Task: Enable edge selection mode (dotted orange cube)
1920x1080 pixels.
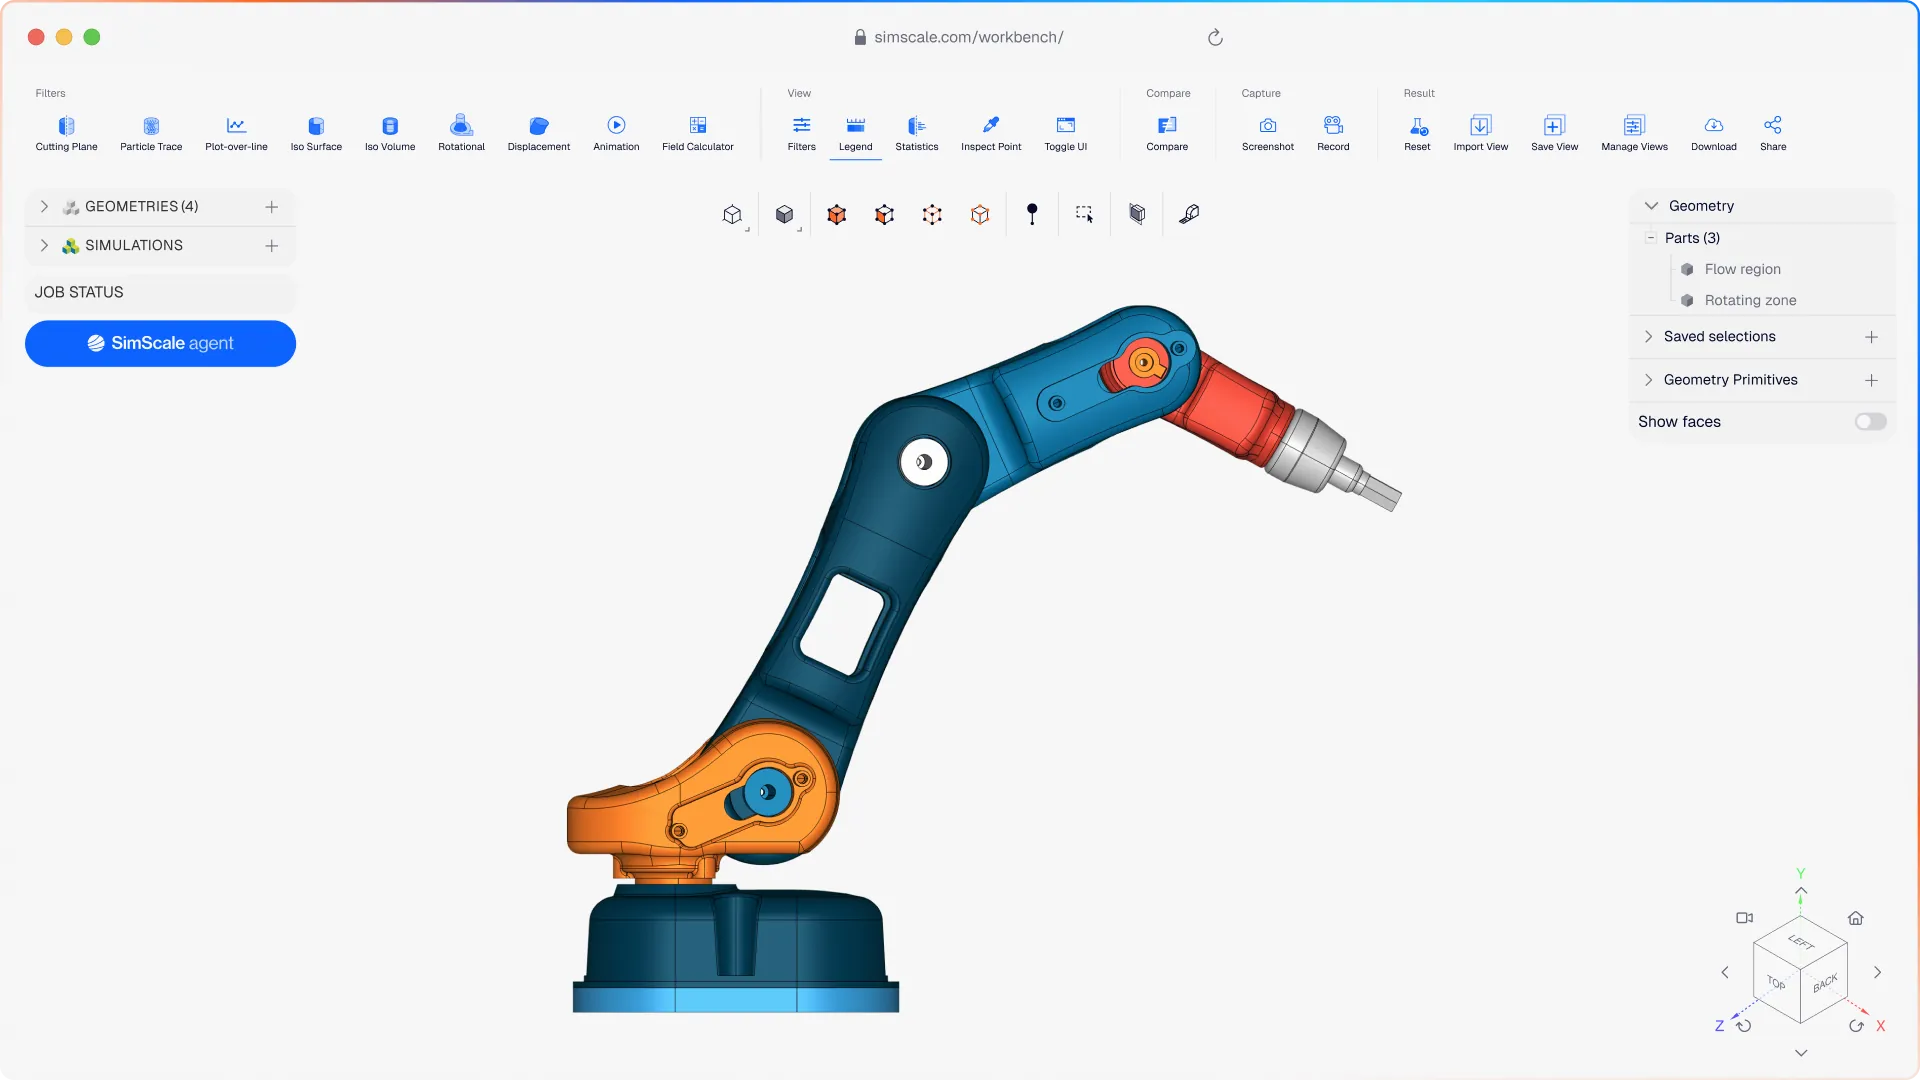Action: (932, 214)
